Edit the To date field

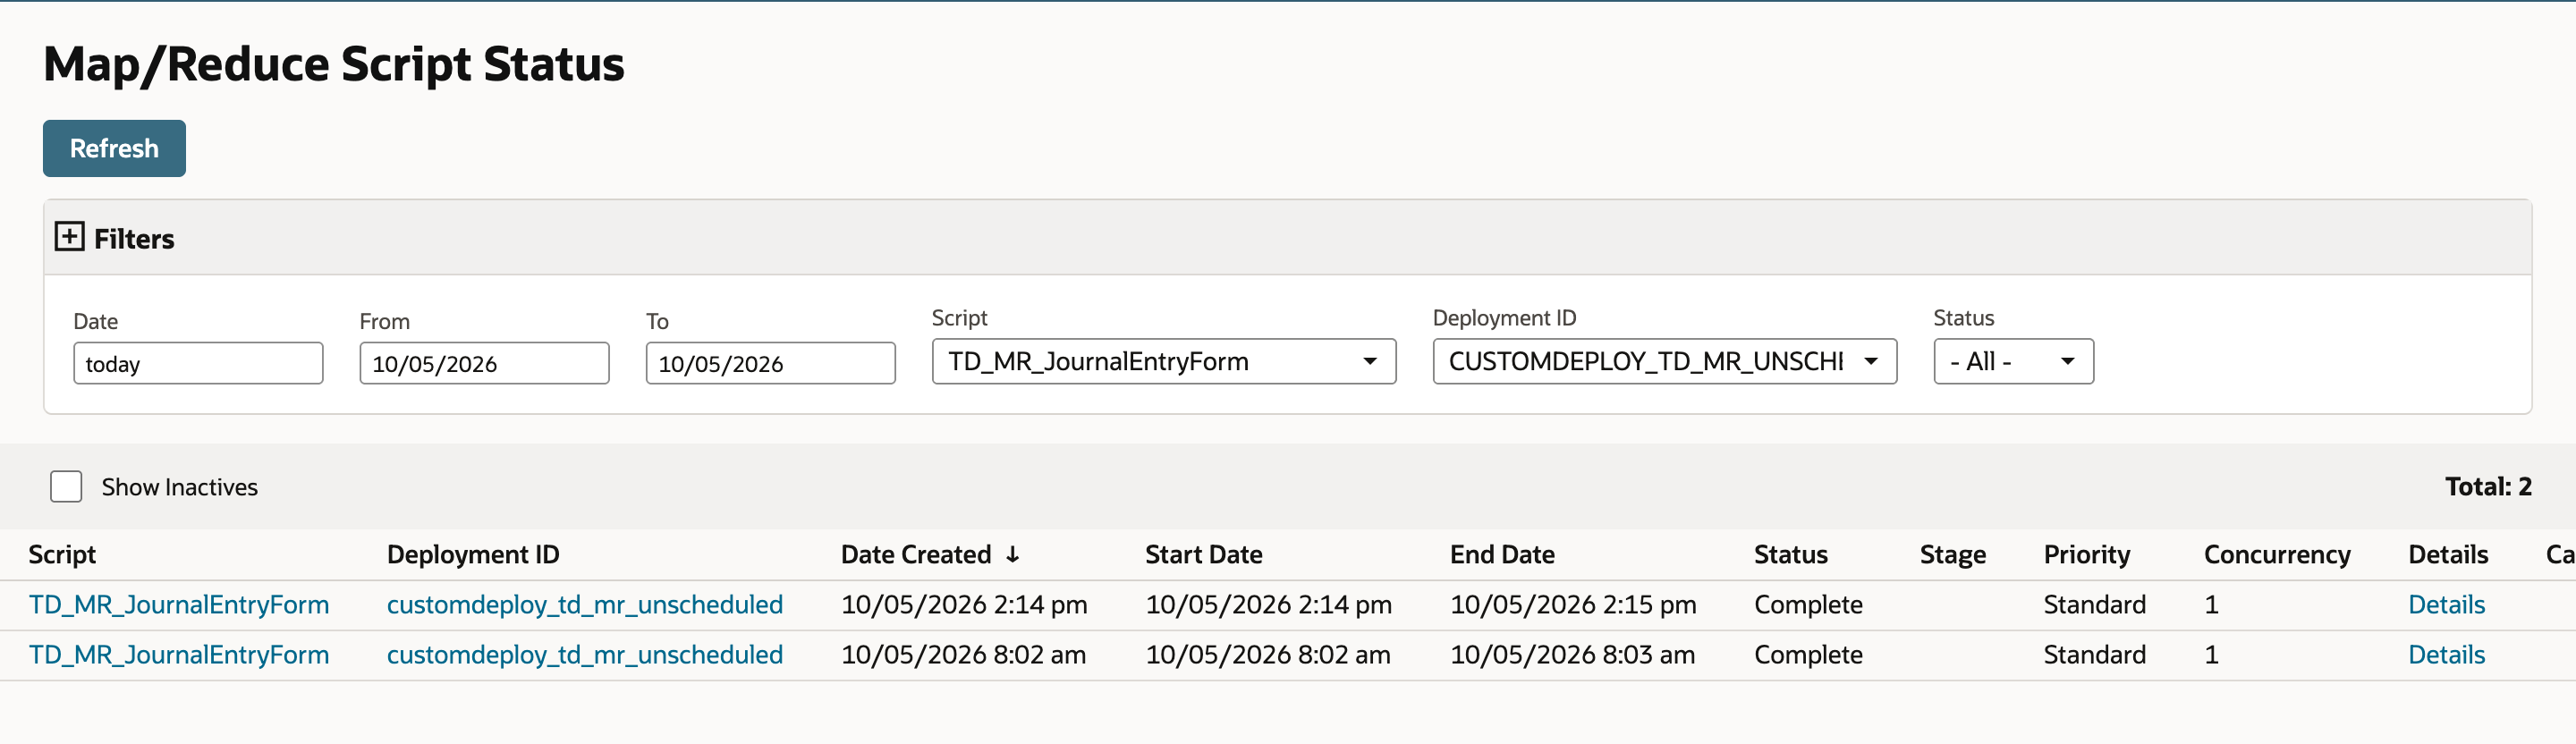click(x=770, y=363)
